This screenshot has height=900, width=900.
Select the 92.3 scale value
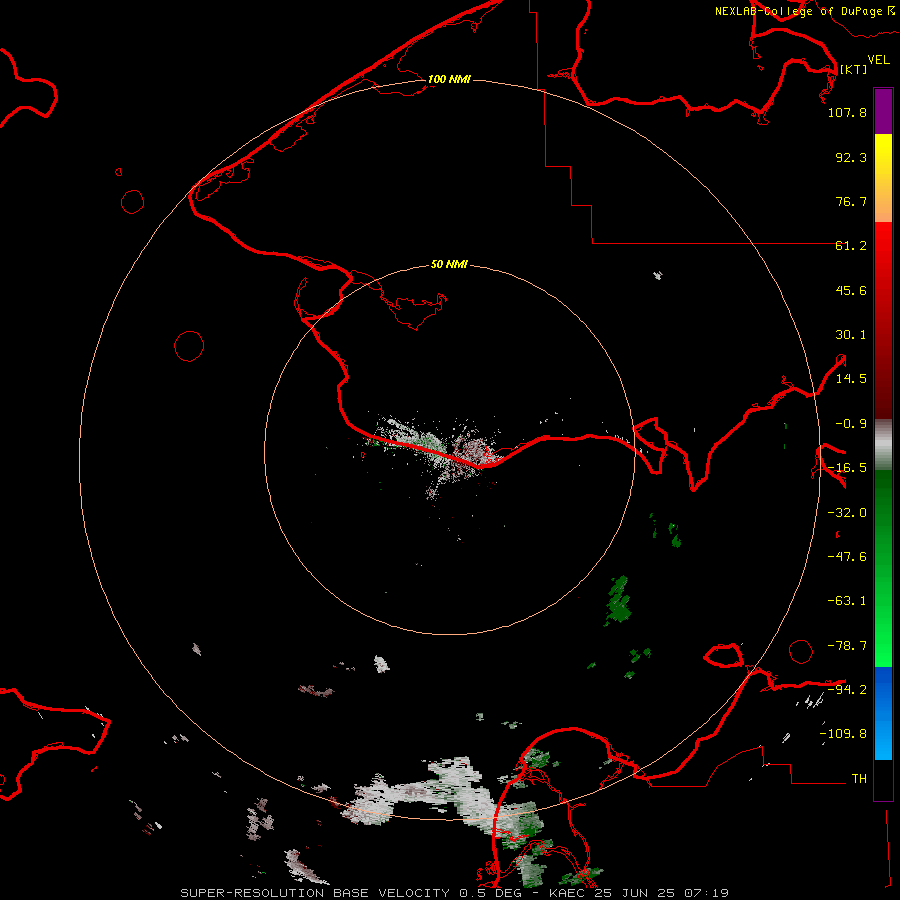coord(851,157)
